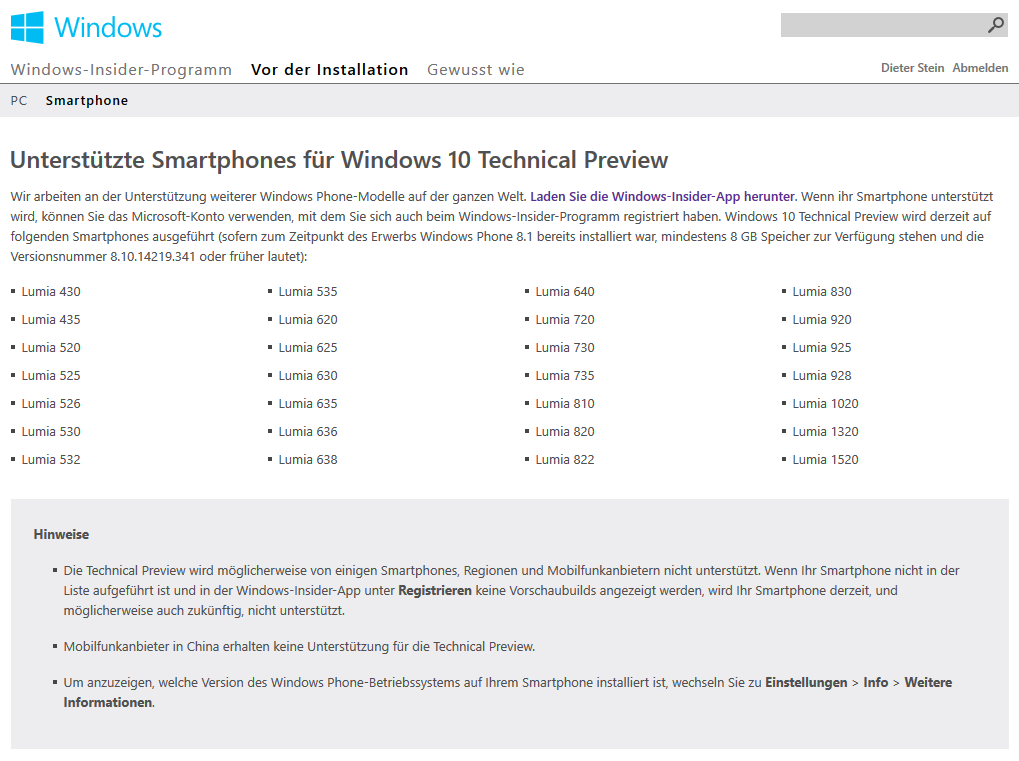Select the Lumia 532 list entry
This screenshot has height=761, width=1019.
coord(51,459)
